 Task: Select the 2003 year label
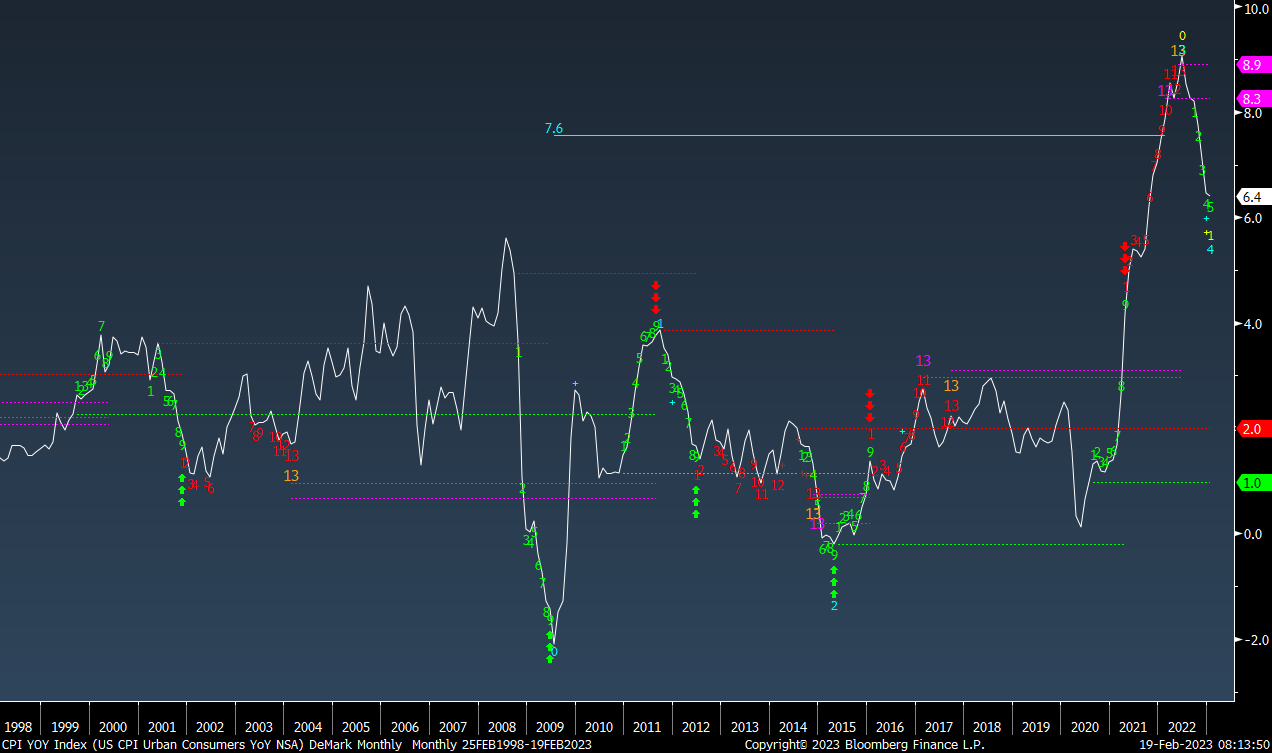pos(258,727)
